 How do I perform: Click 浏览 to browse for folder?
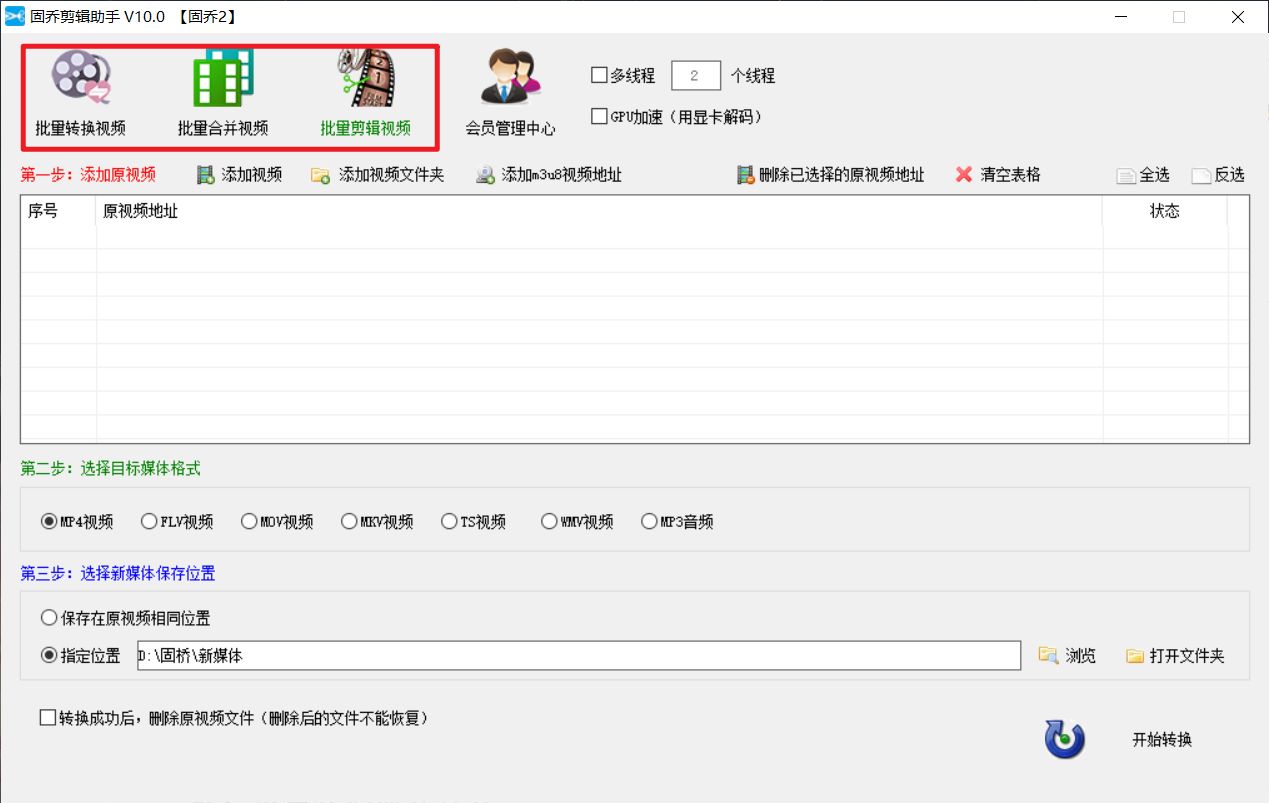[1067, 656]
